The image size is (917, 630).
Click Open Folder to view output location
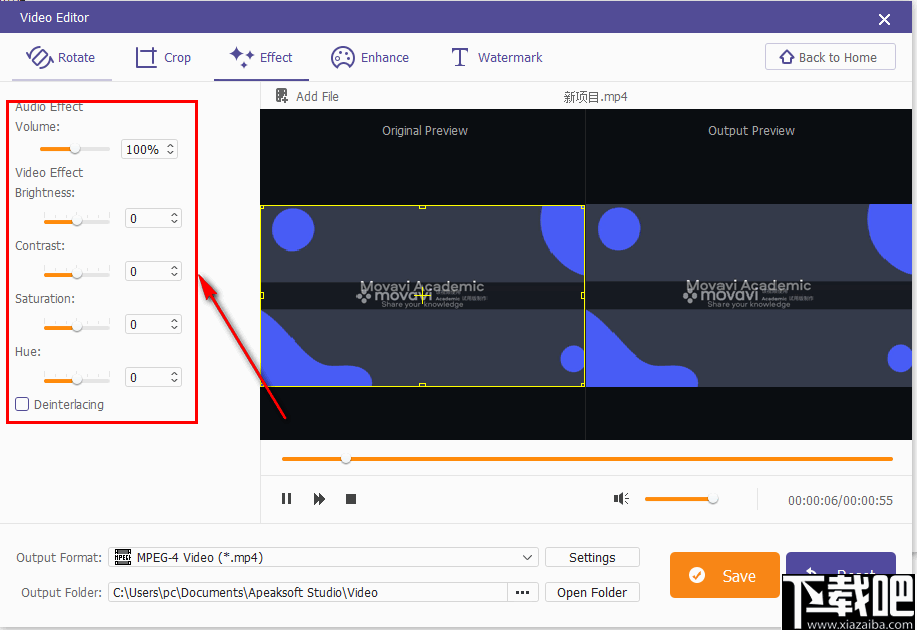click(592, 592)
